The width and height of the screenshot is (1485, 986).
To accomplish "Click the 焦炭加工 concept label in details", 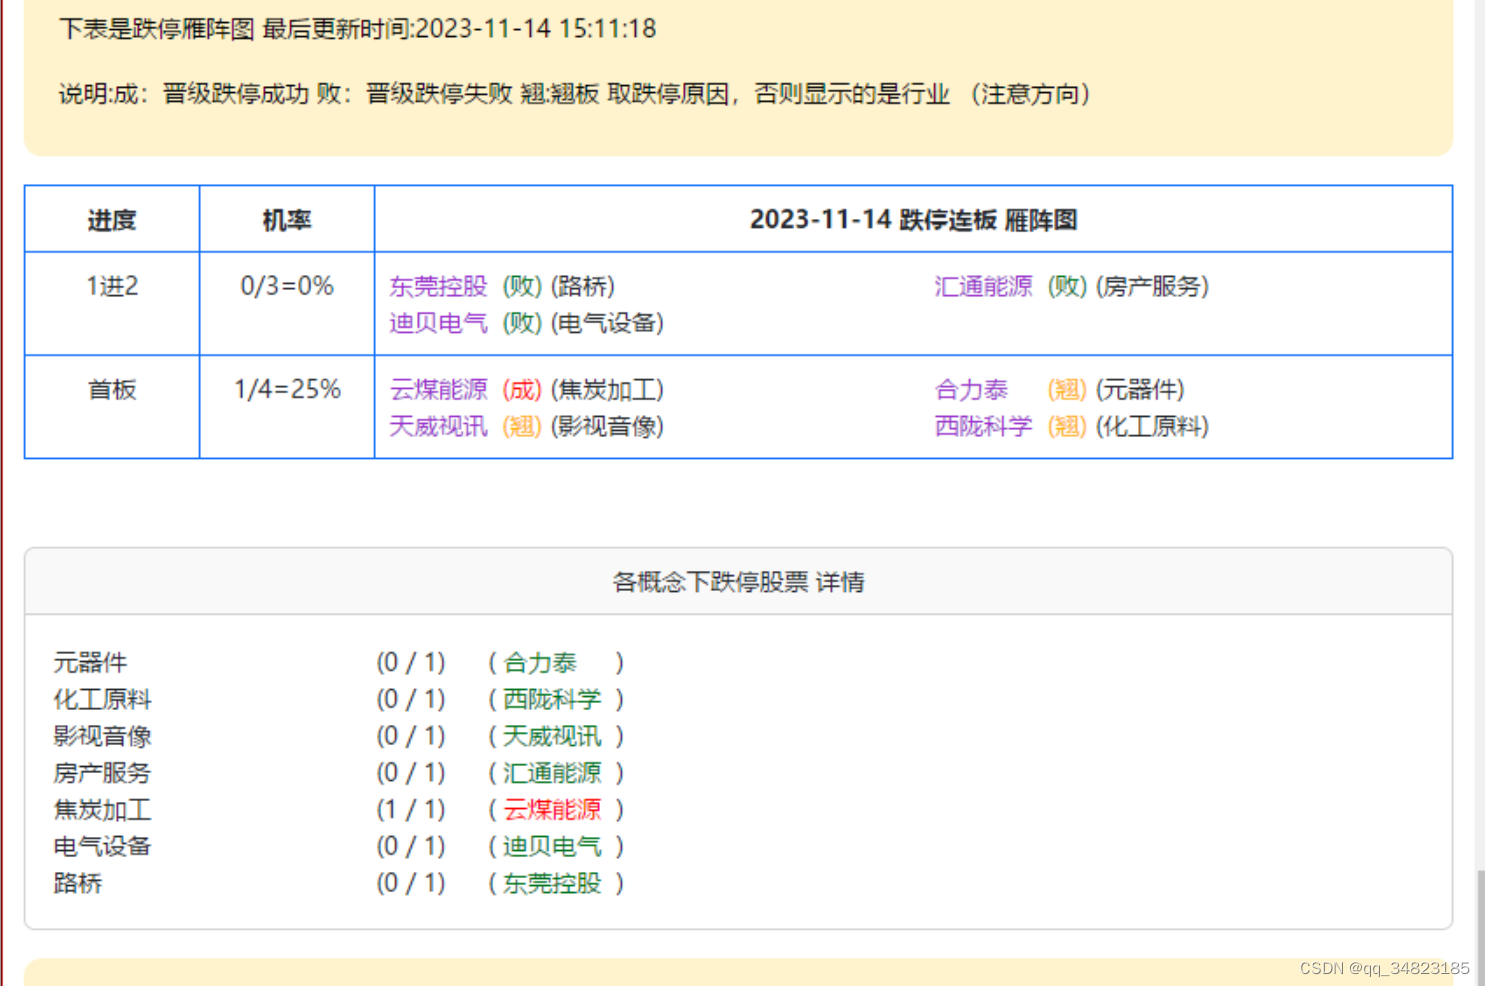I will [102, 810].
